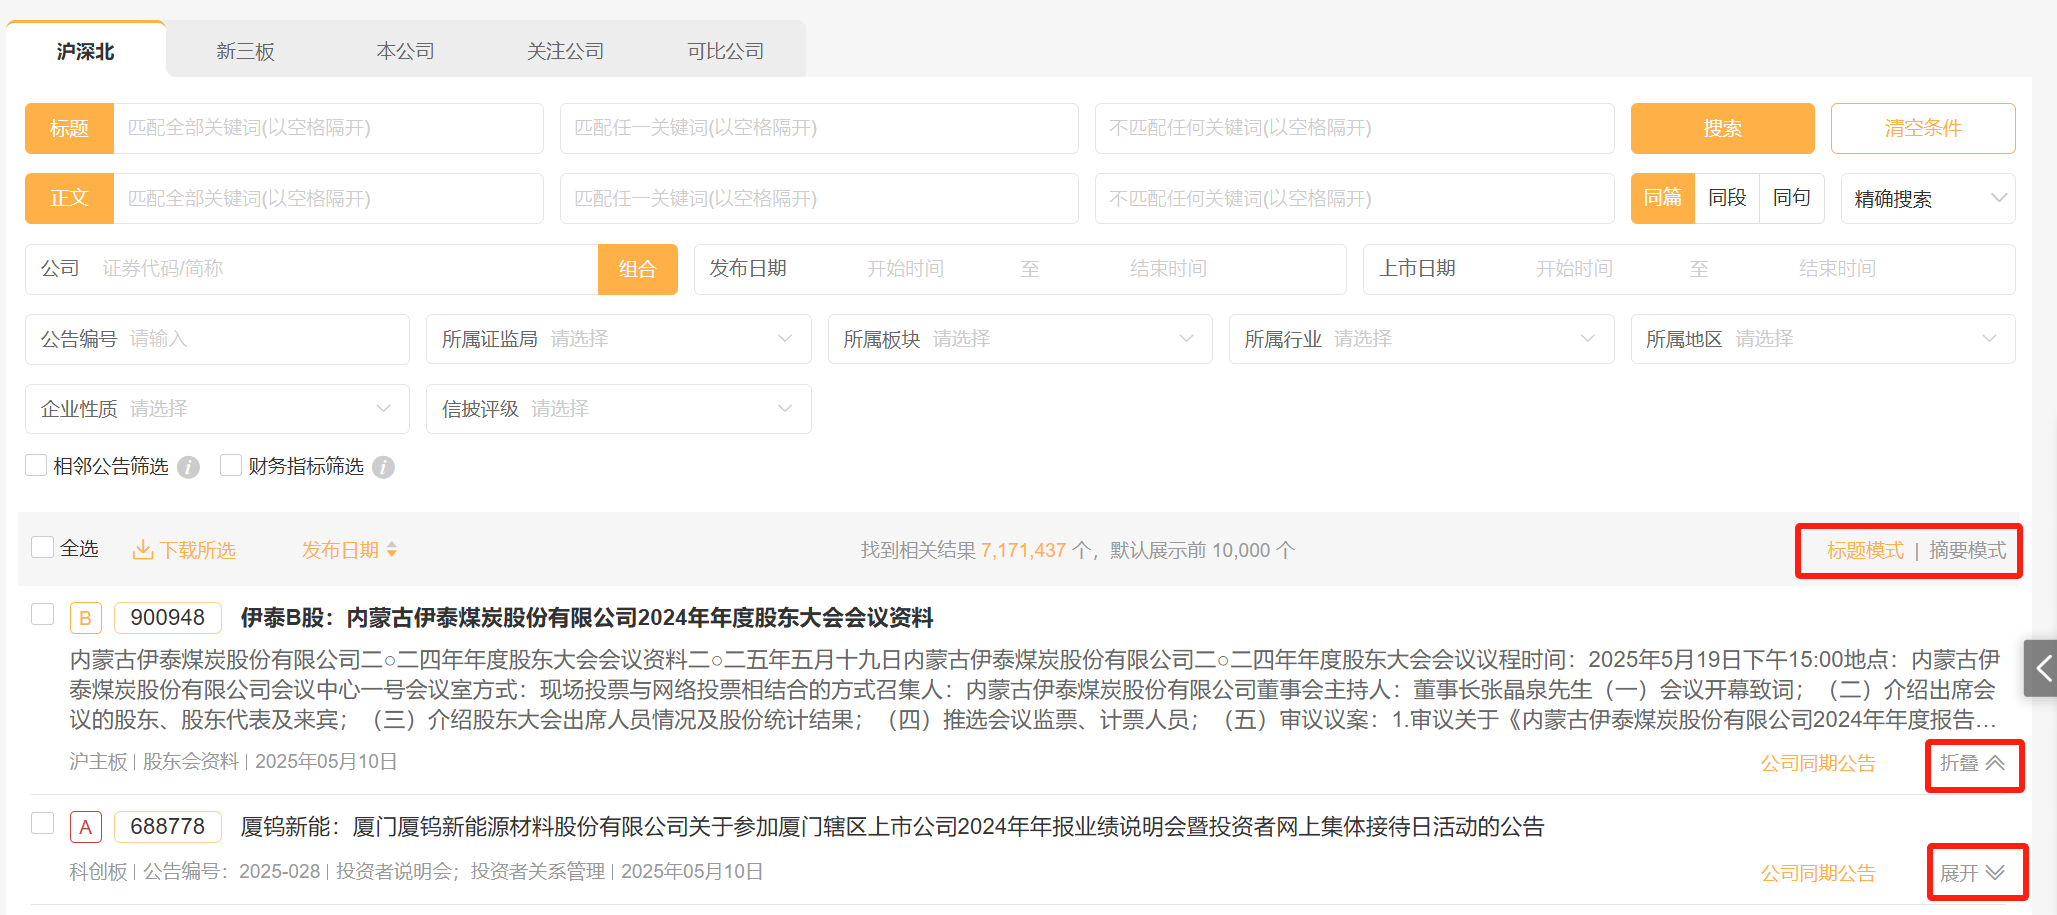Screen dimensions: 2057x915
Task: Set 发布日期 end time
Action: 1168,269
